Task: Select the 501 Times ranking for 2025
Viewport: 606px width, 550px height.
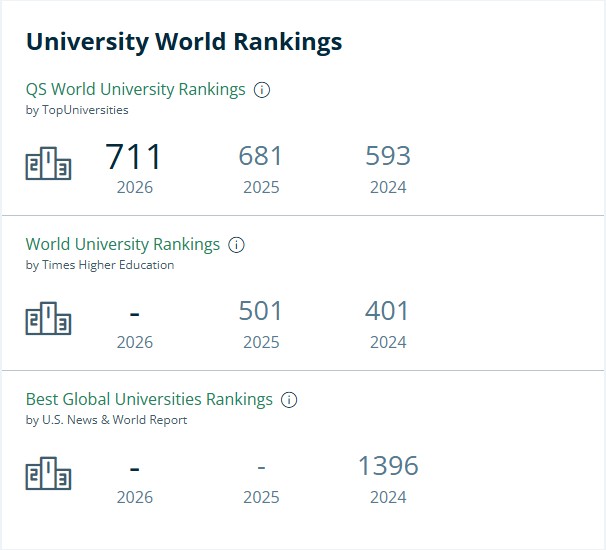Action: tap(260, 311)
